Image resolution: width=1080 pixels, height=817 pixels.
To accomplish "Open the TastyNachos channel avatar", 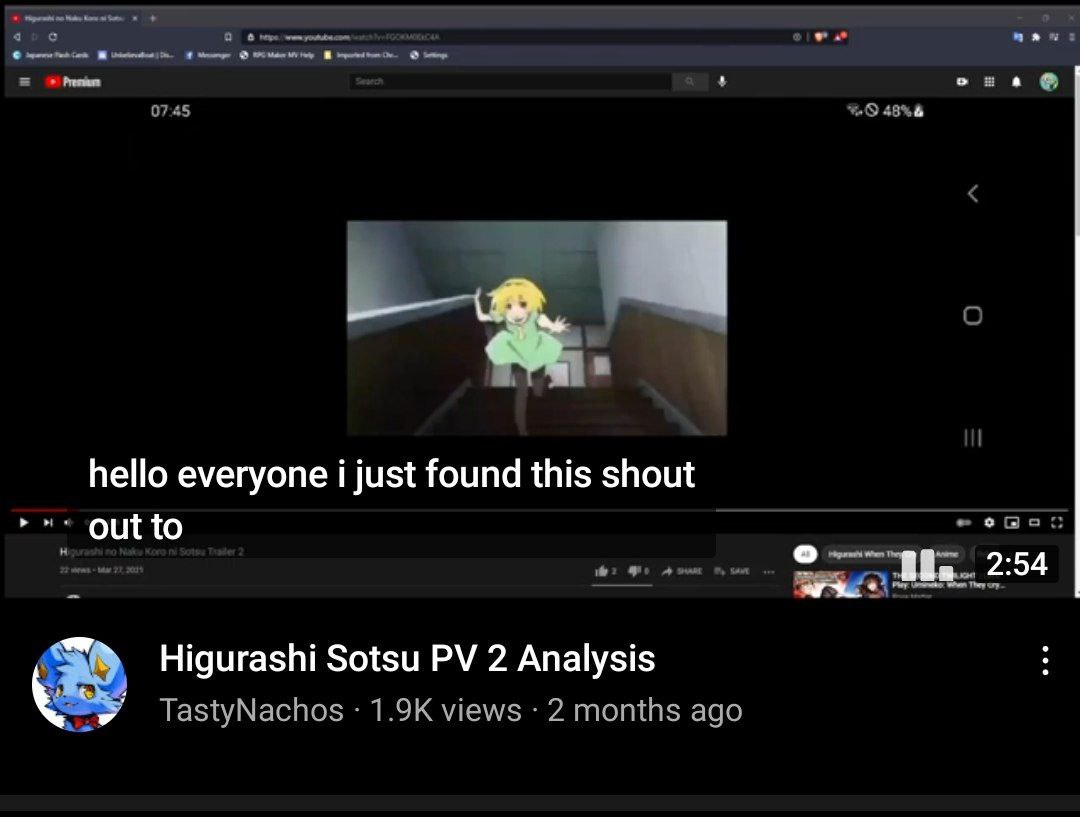I will click(x=79, y=684).
